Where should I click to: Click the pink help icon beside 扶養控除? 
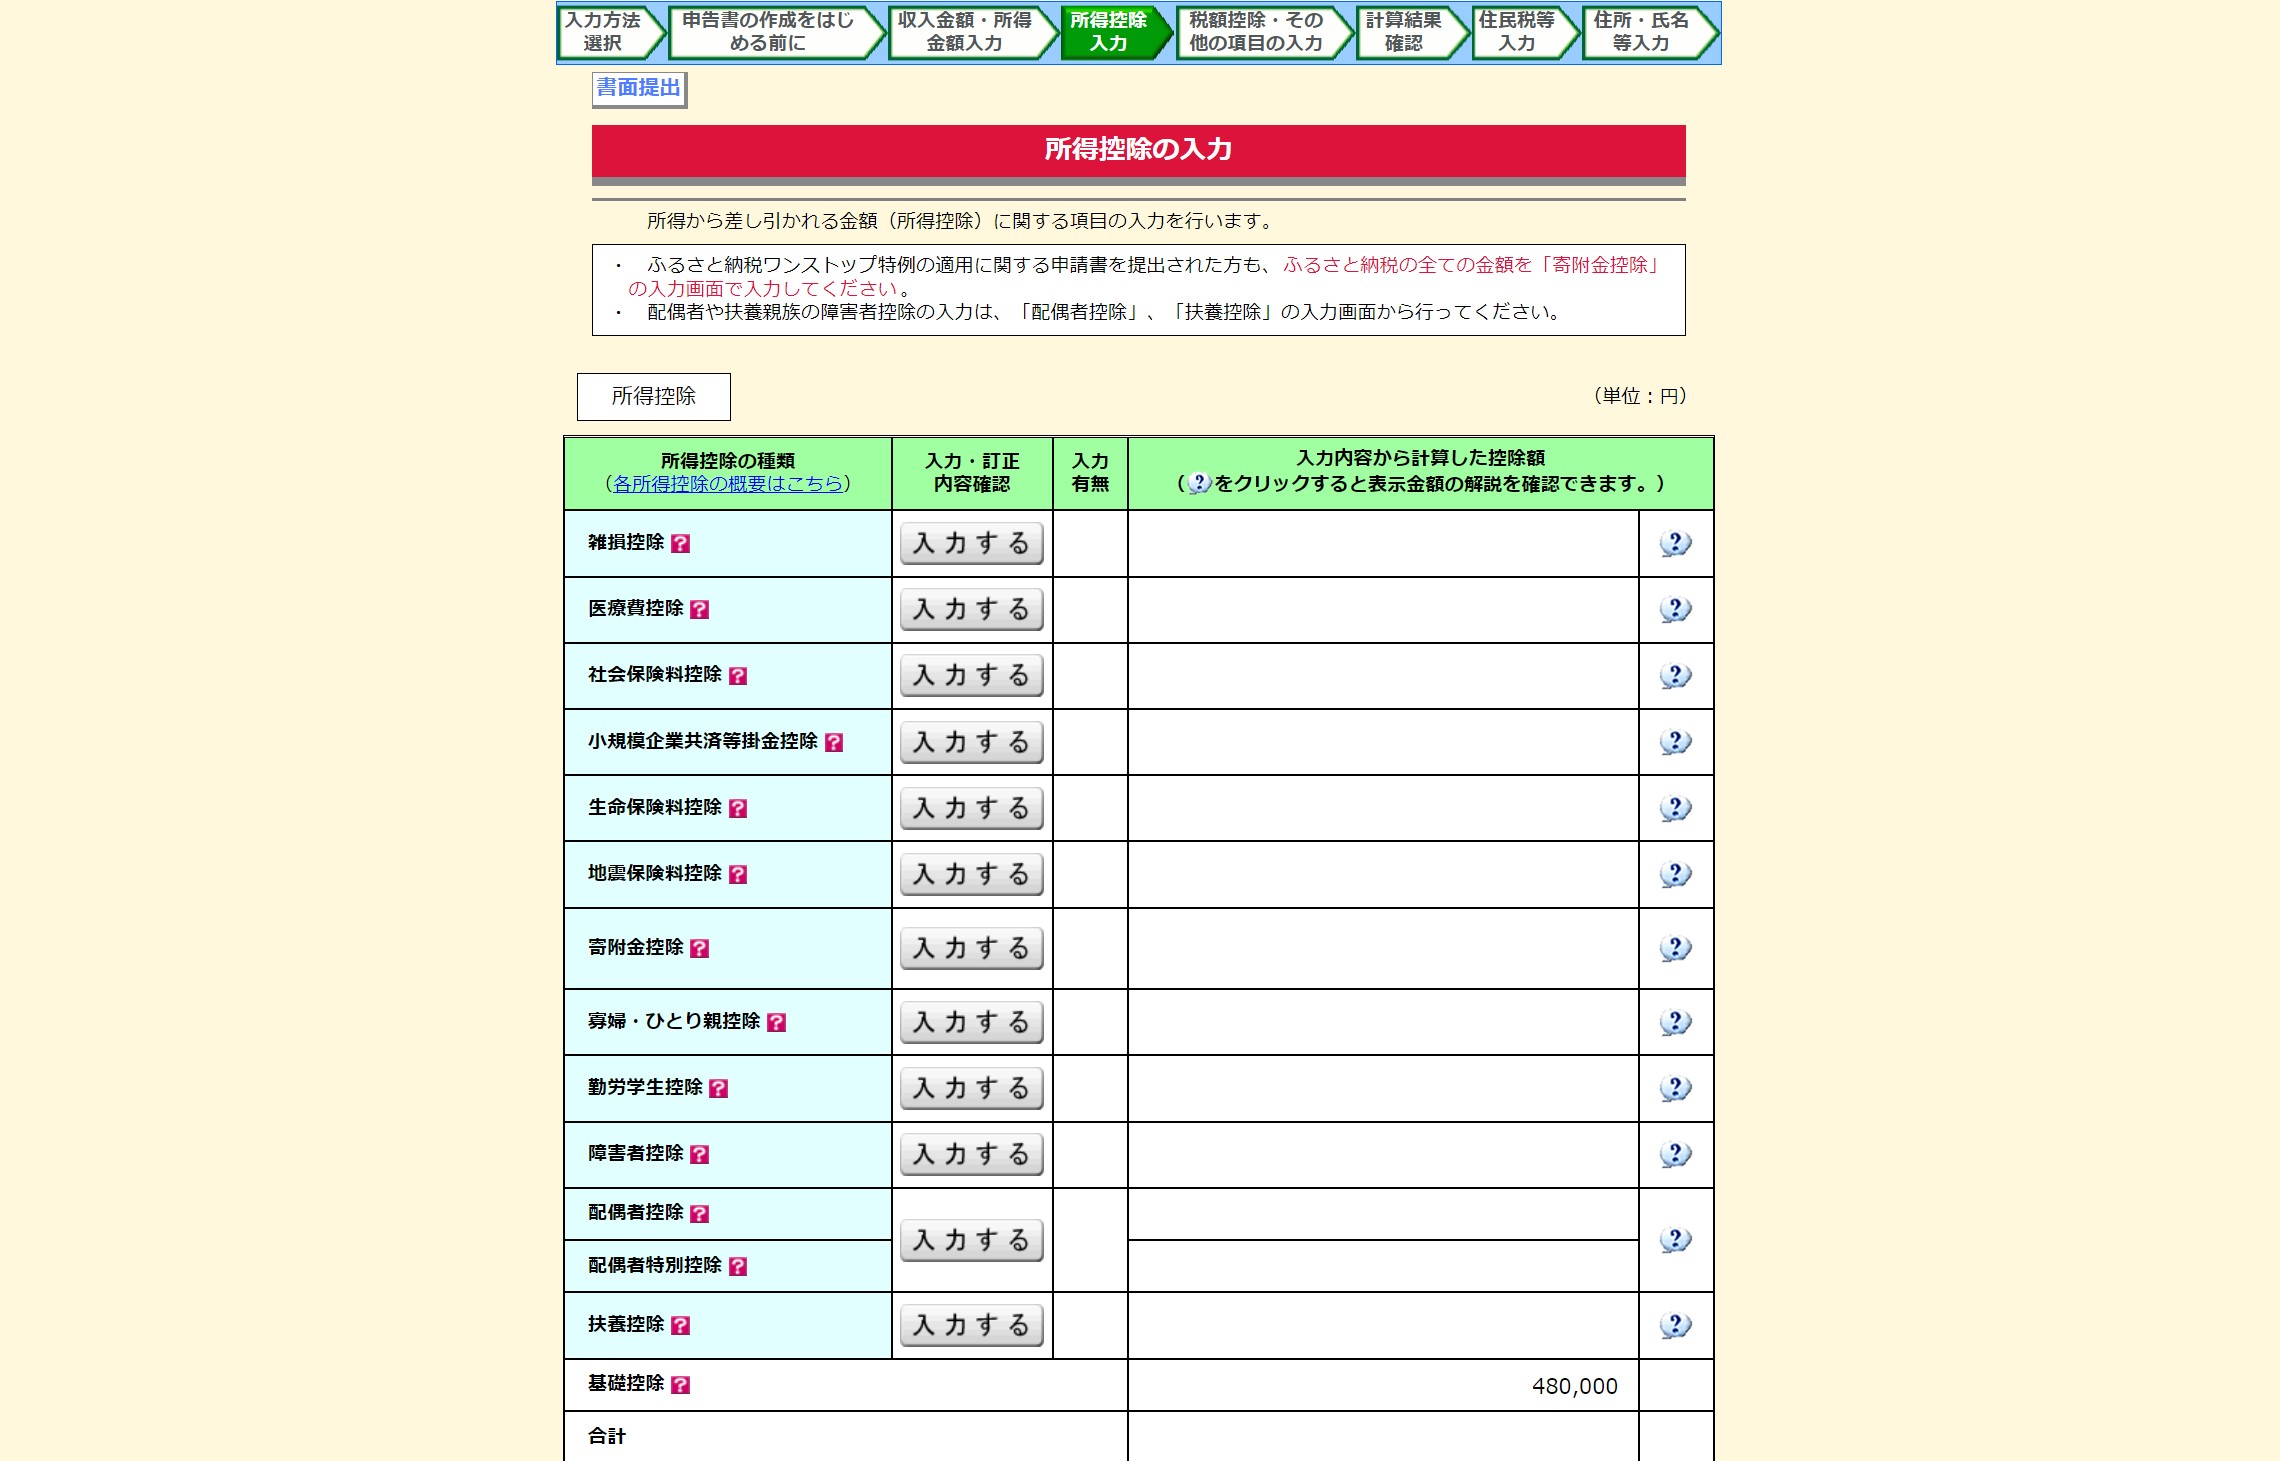click(x=680, y=1325)
